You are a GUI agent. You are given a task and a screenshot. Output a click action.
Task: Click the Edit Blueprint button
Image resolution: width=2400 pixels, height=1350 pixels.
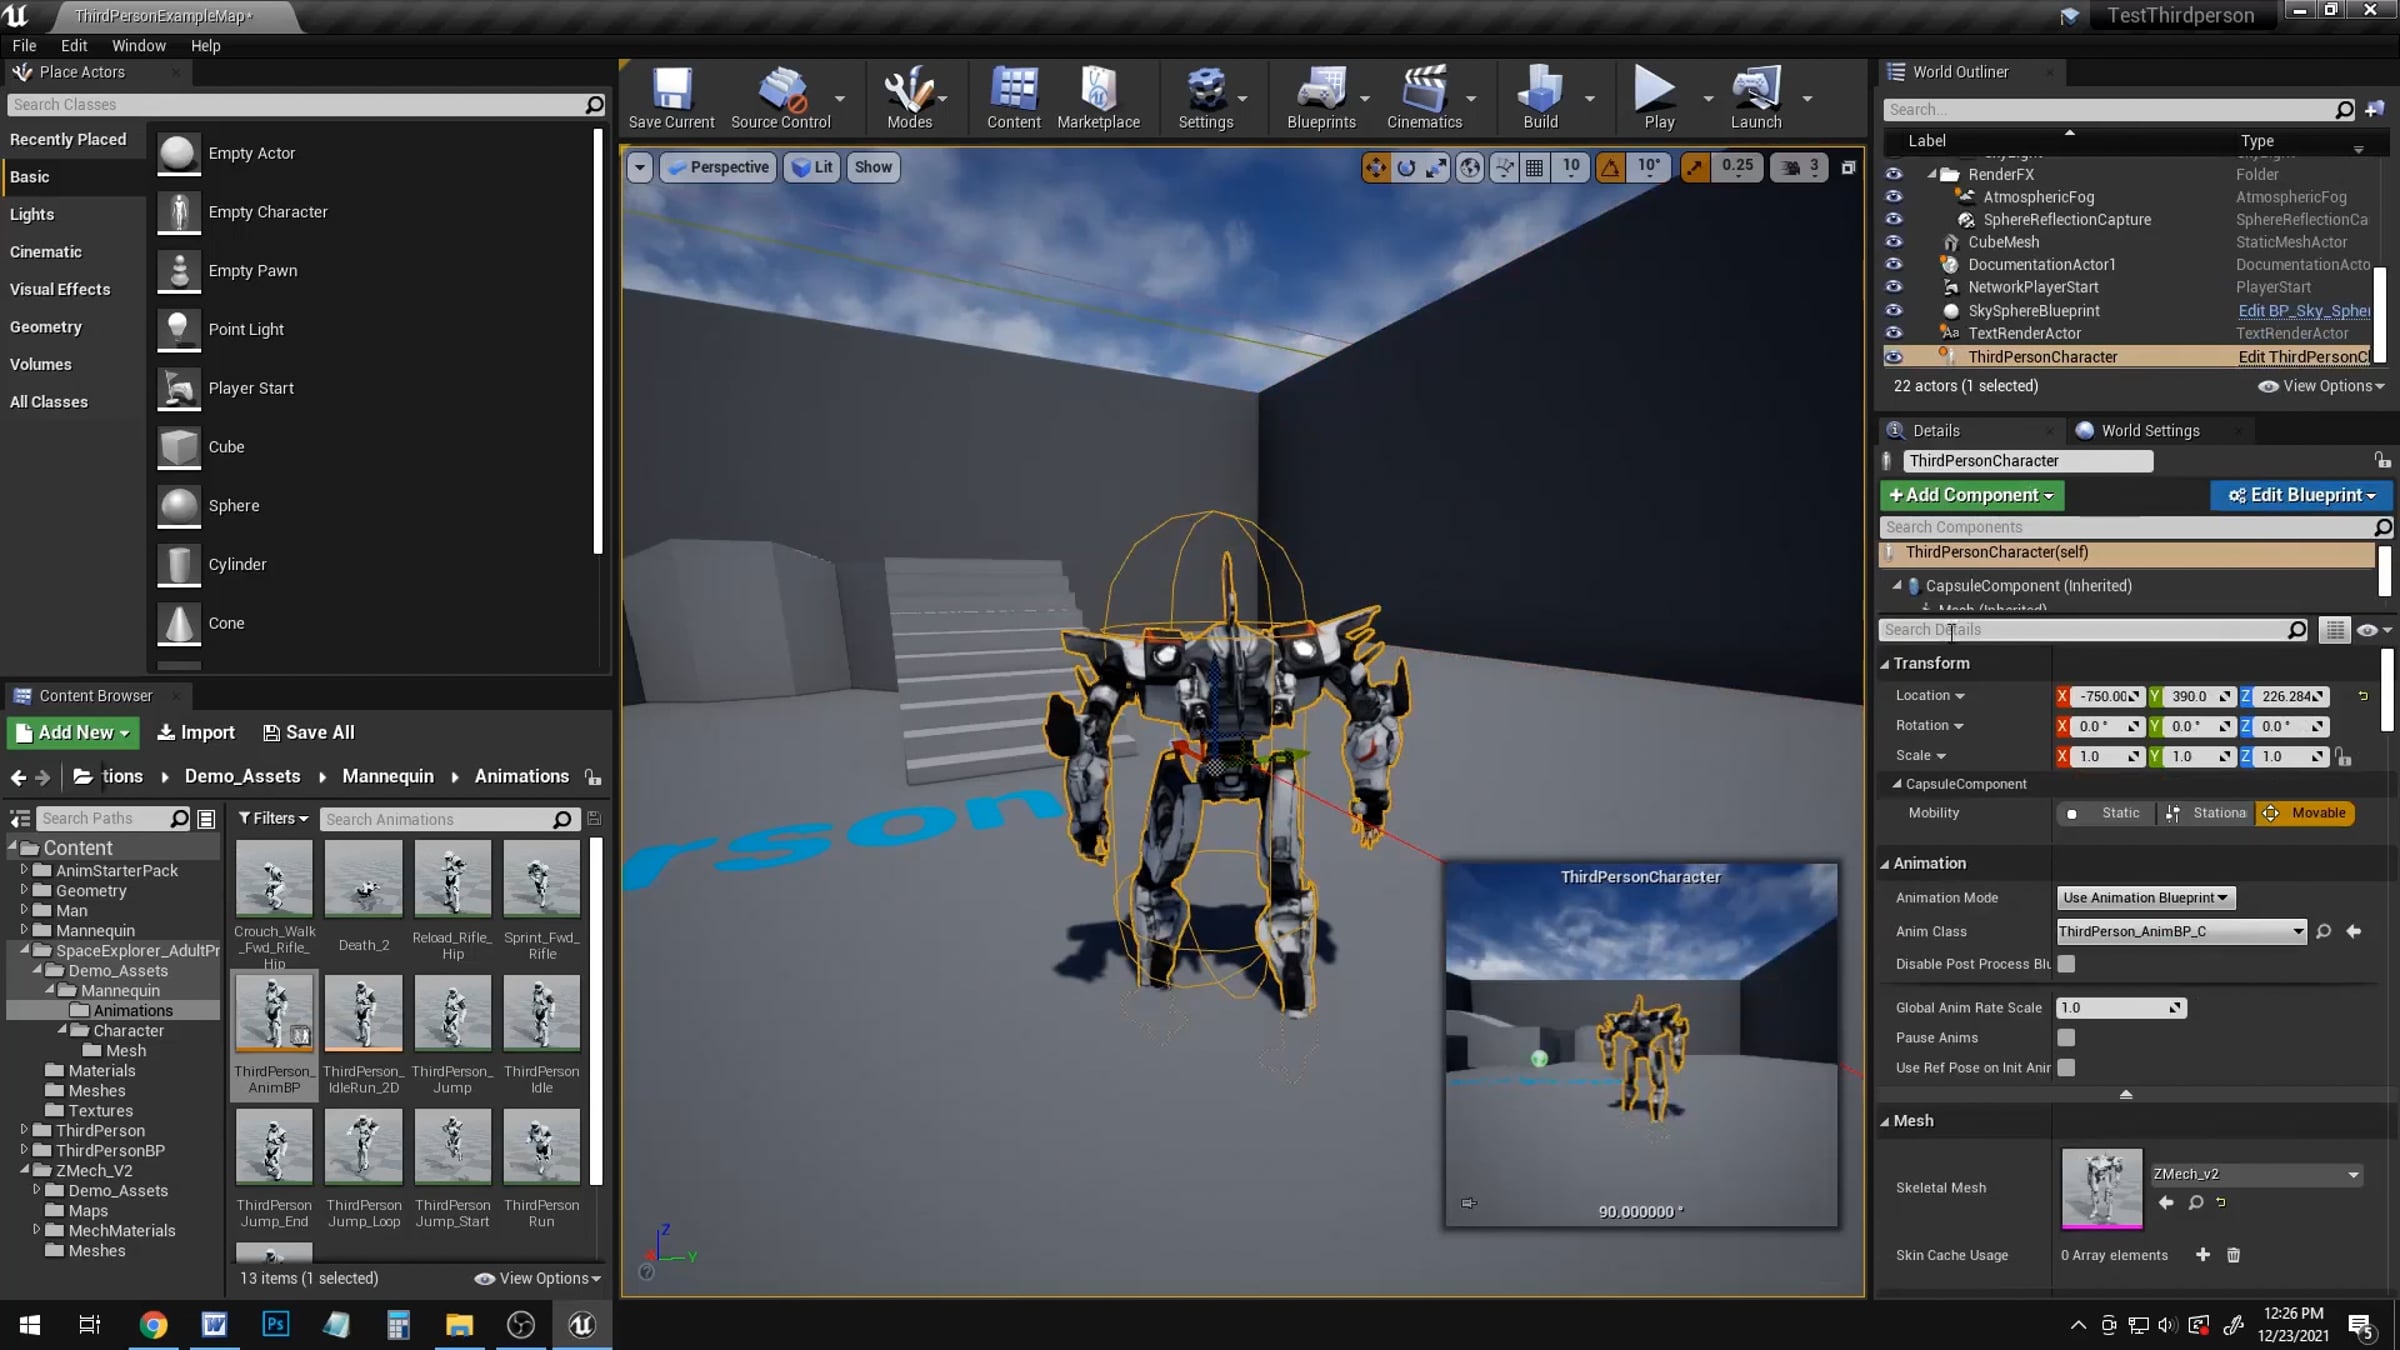[x=2301, y=495]
